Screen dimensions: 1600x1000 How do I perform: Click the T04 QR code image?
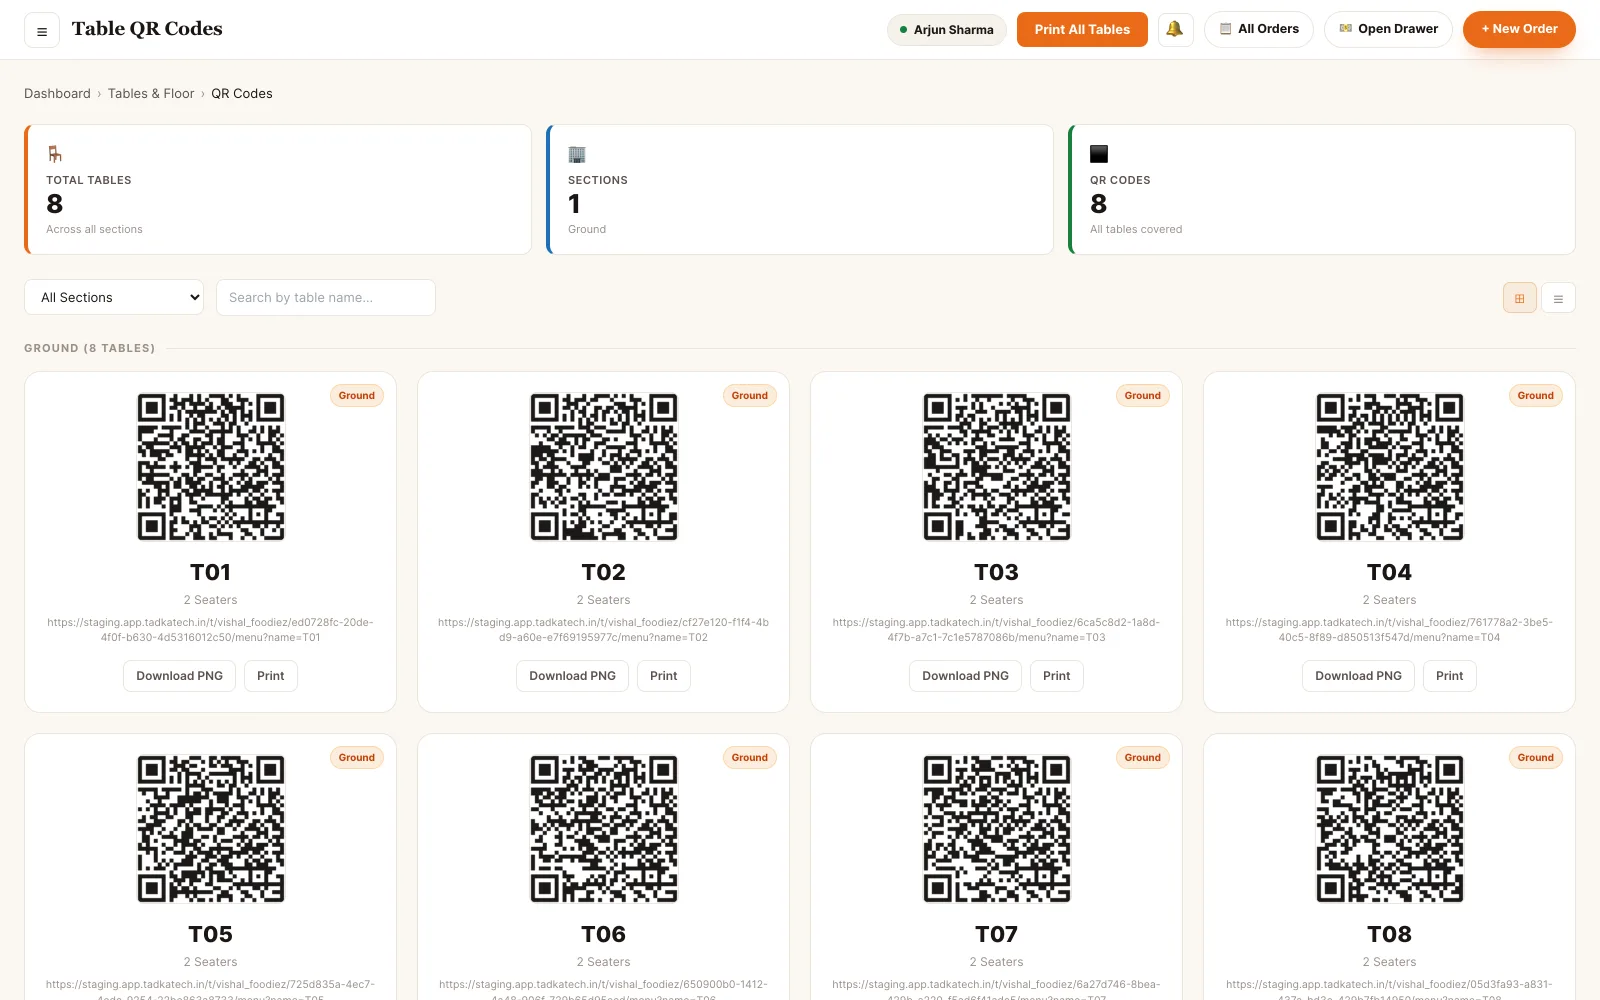pos(1390,467)
